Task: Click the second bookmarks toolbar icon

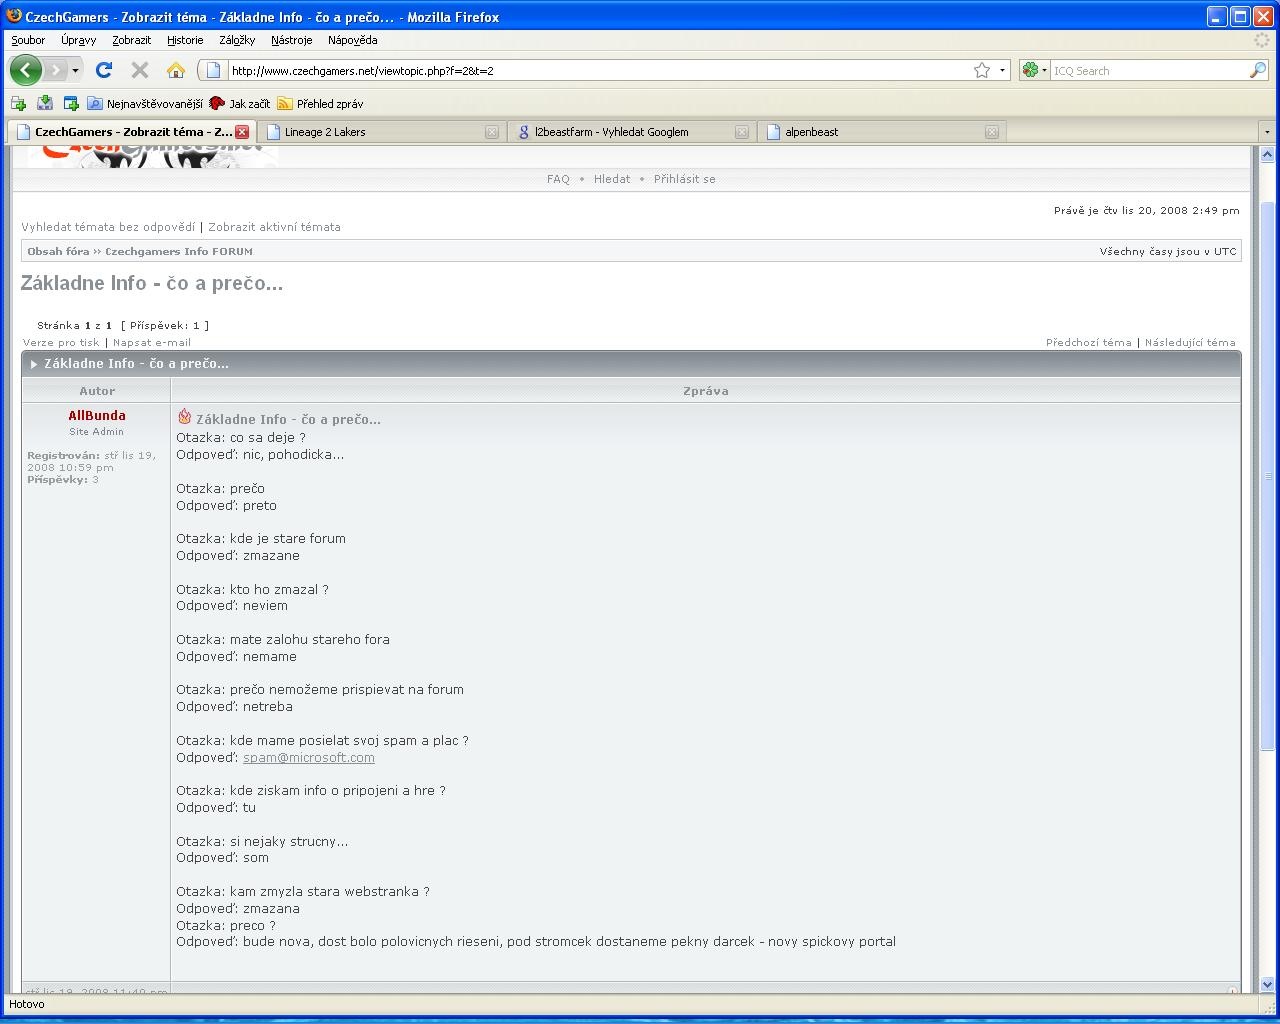Action: tap(44, 103)
